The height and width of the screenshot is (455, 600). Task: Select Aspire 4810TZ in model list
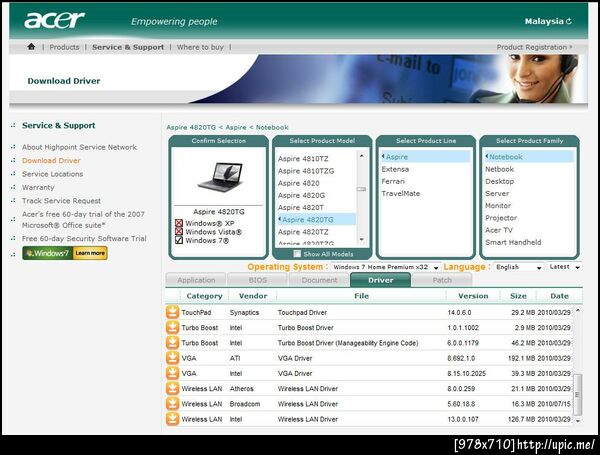[x=303, y=158]
